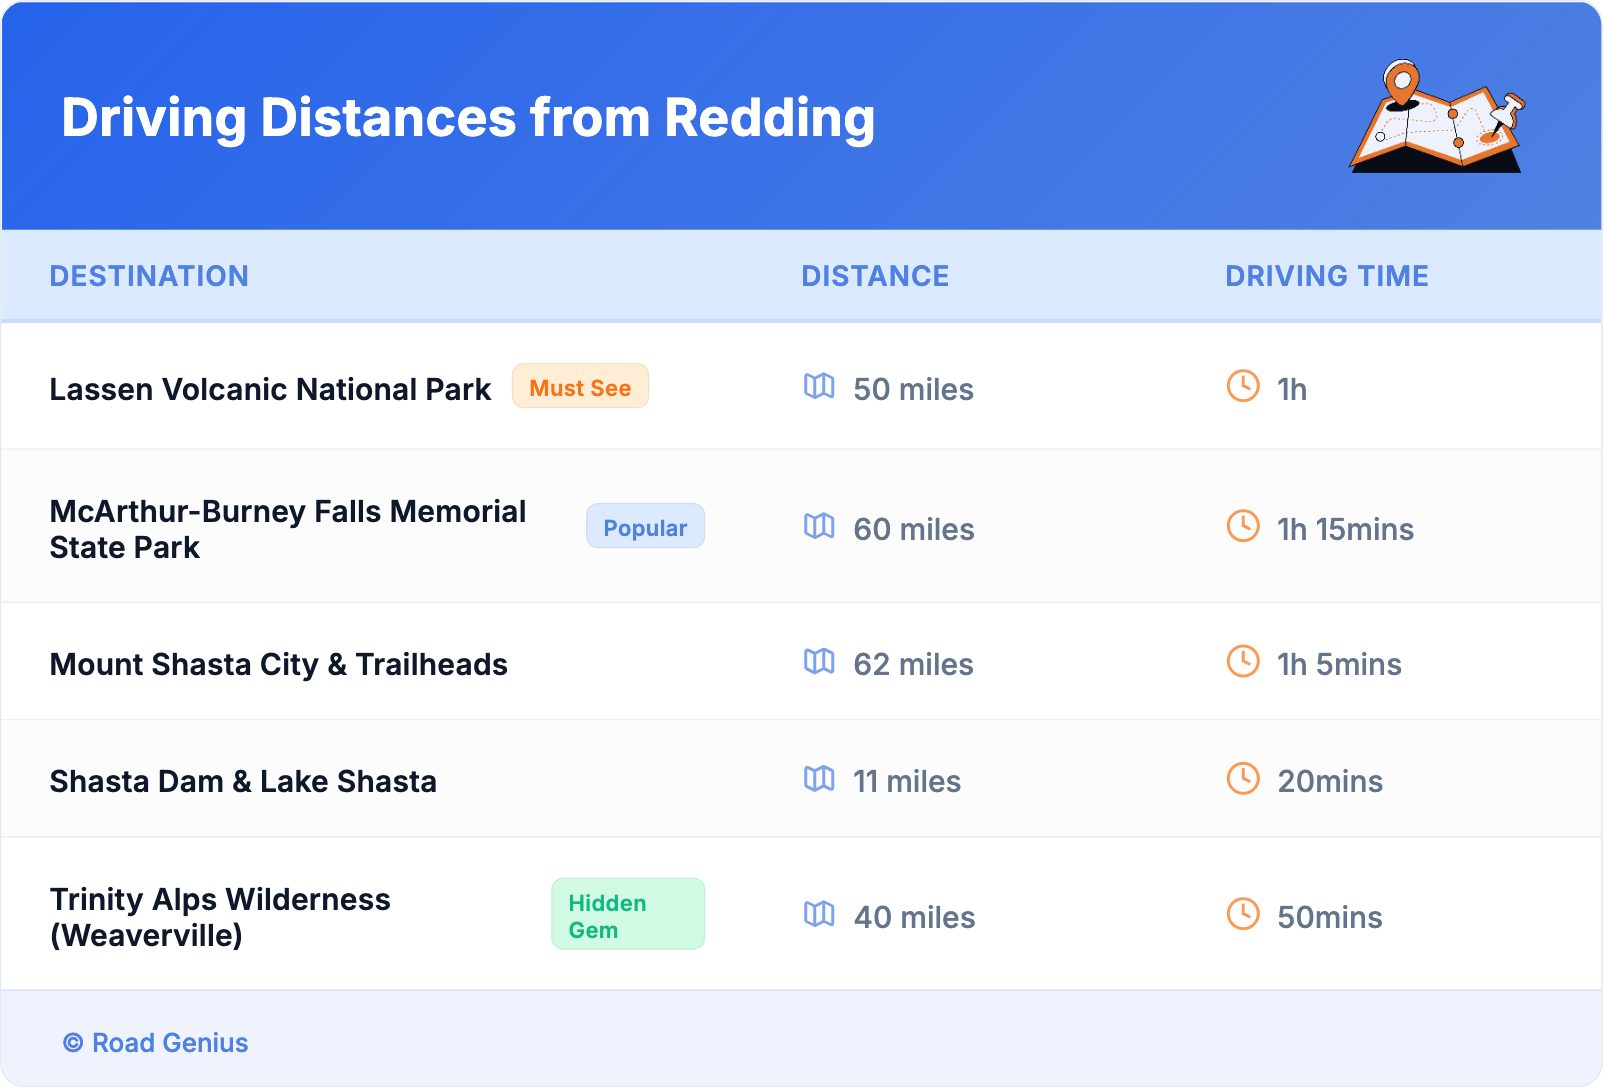Click the Driving Distances from Redding title
Screen dimensions: 1604x1088
click(468, 118)
